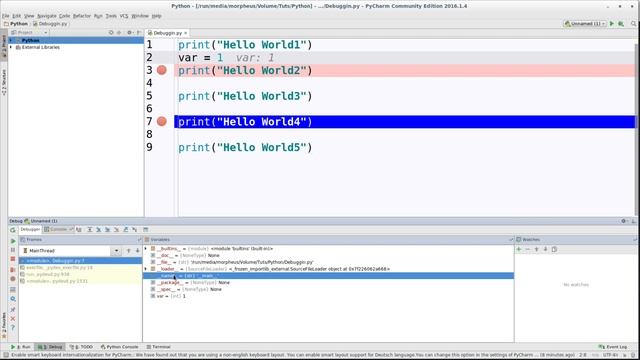Click the Duplicate Watch copy icon
Image resolution: width=640 pixels, height=360 pixels.
point(554,249)
